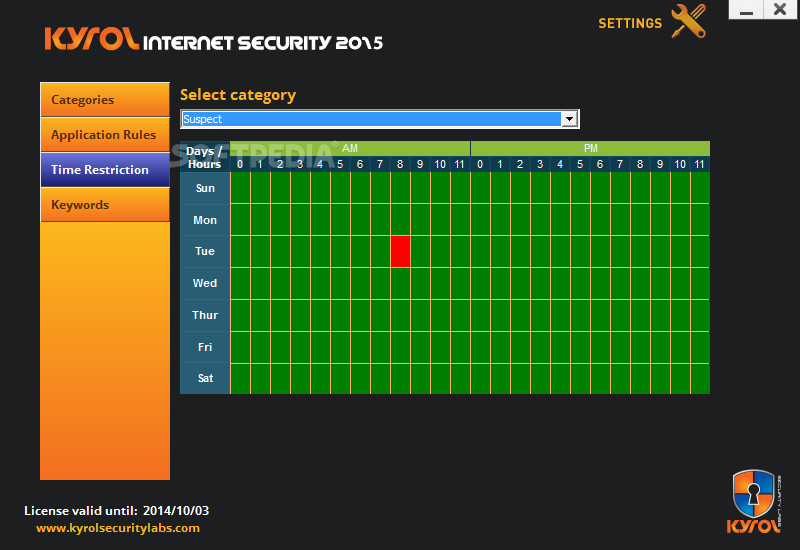Click the PM header bar
The height and width of the screenshot is (550, 800).
click(x=590, y=148)
